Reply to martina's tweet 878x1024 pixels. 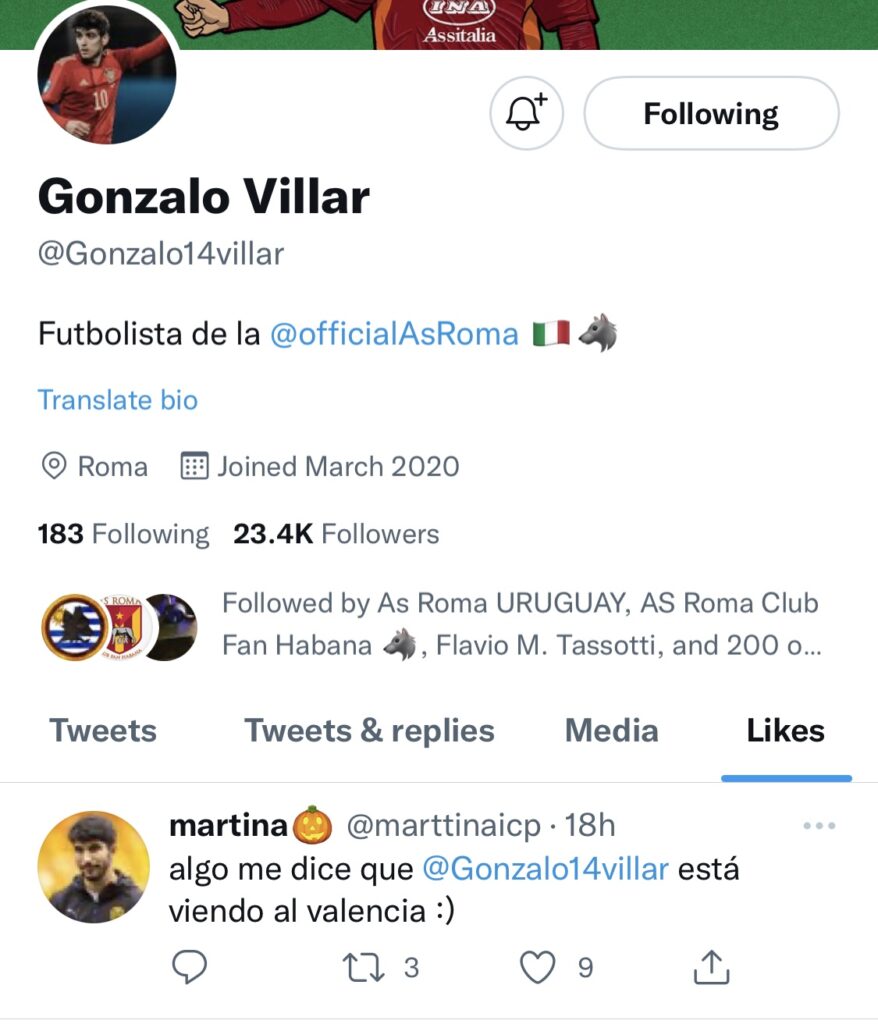point(189,967)
